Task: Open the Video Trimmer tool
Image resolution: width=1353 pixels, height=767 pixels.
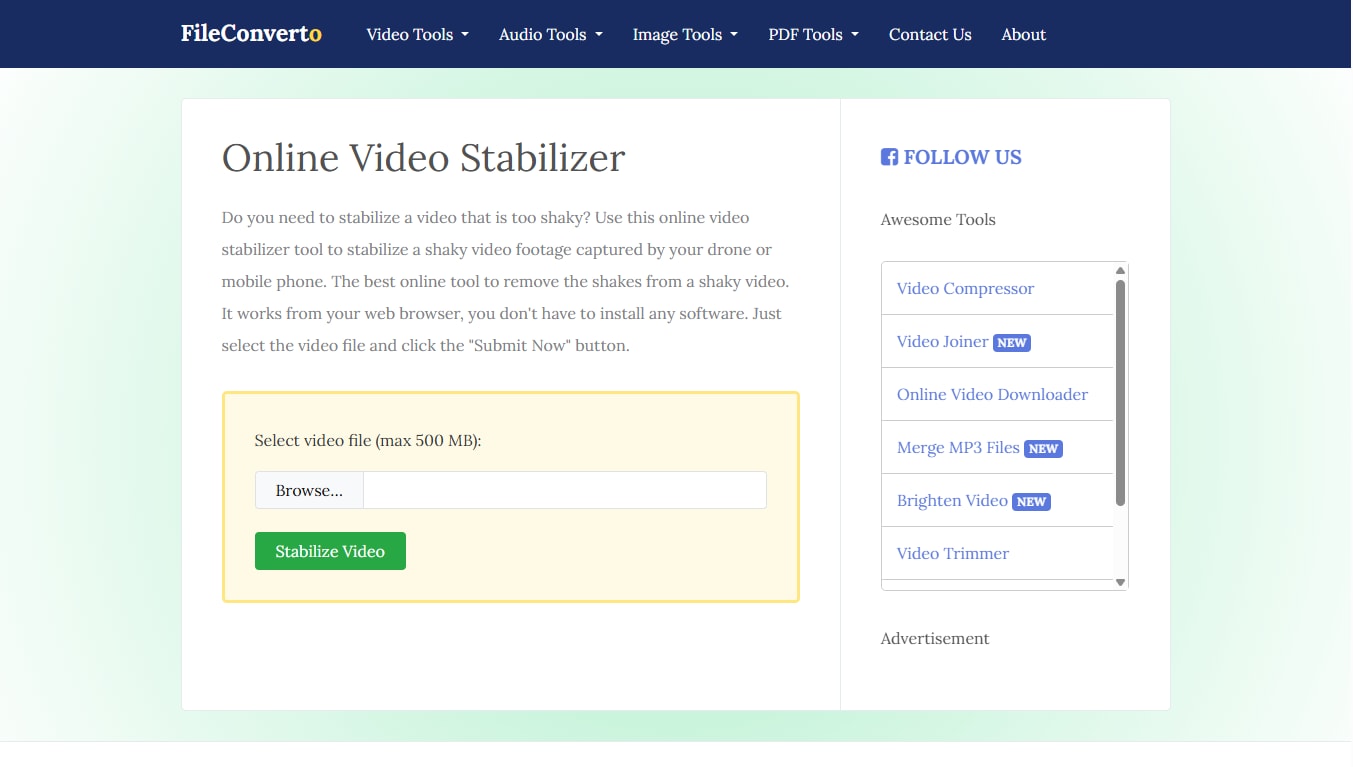Action: (953, 553)
